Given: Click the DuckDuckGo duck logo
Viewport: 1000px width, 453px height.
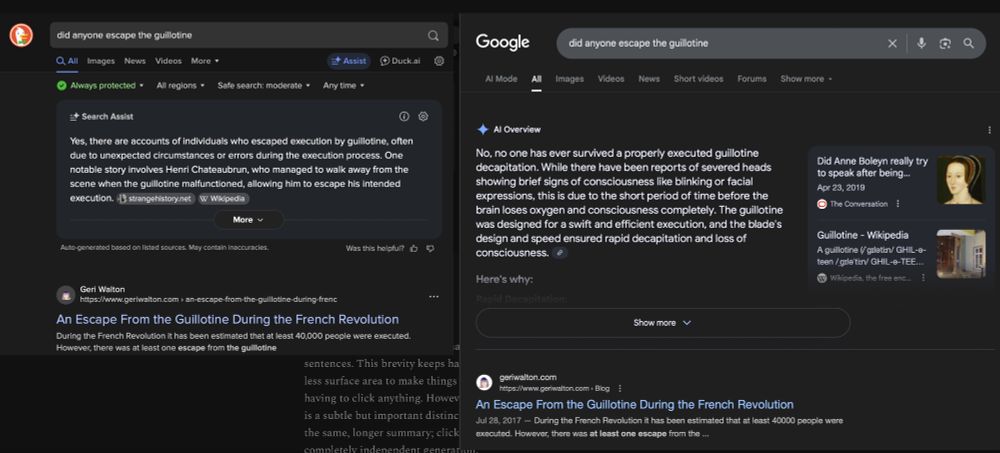Looking at the screenshot, I should tap(21, 35).
